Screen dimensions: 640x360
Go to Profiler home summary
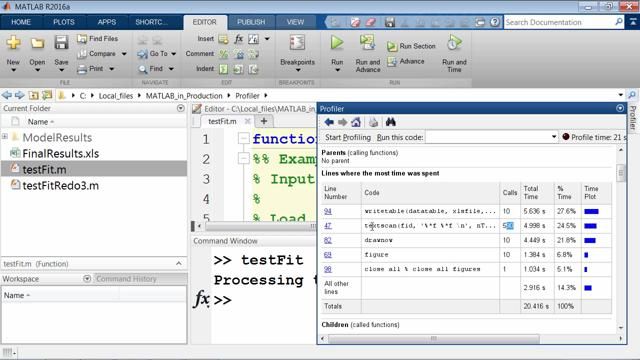click(356, 122)
